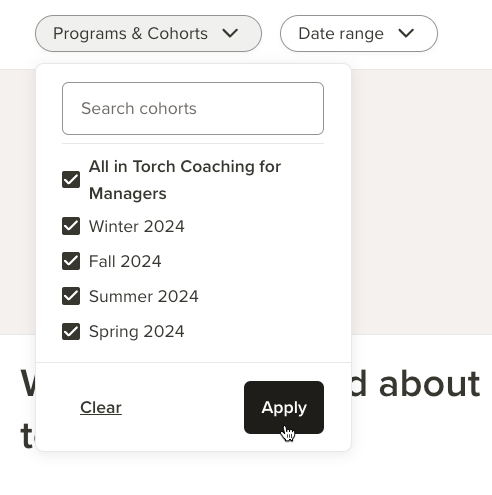Focus the Search cohorts text field
Screen dimensions: 492x495
(x=193, y=109)
